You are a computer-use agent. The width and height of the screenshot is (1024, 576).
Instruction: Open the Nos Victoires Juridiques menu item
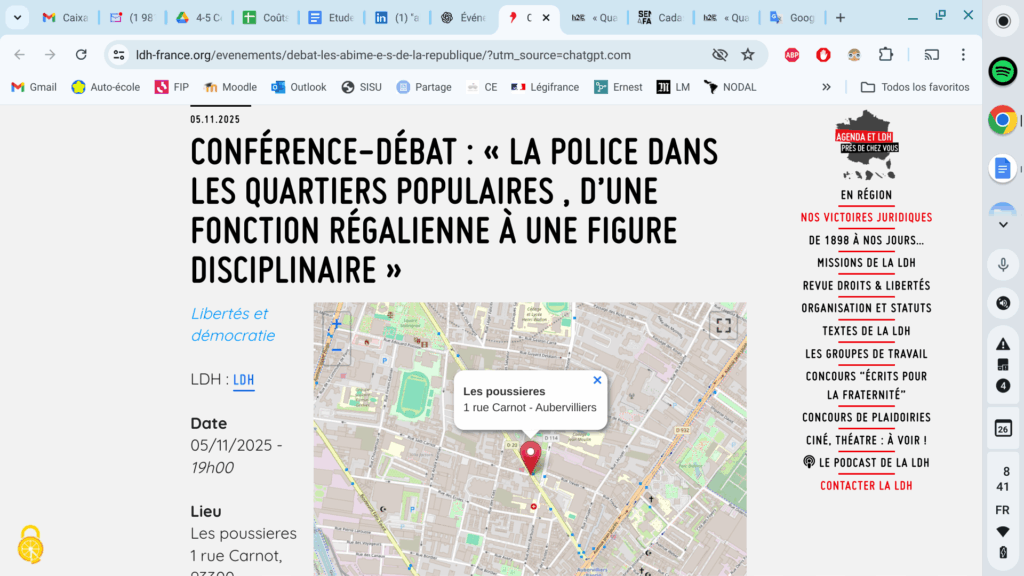866,217
